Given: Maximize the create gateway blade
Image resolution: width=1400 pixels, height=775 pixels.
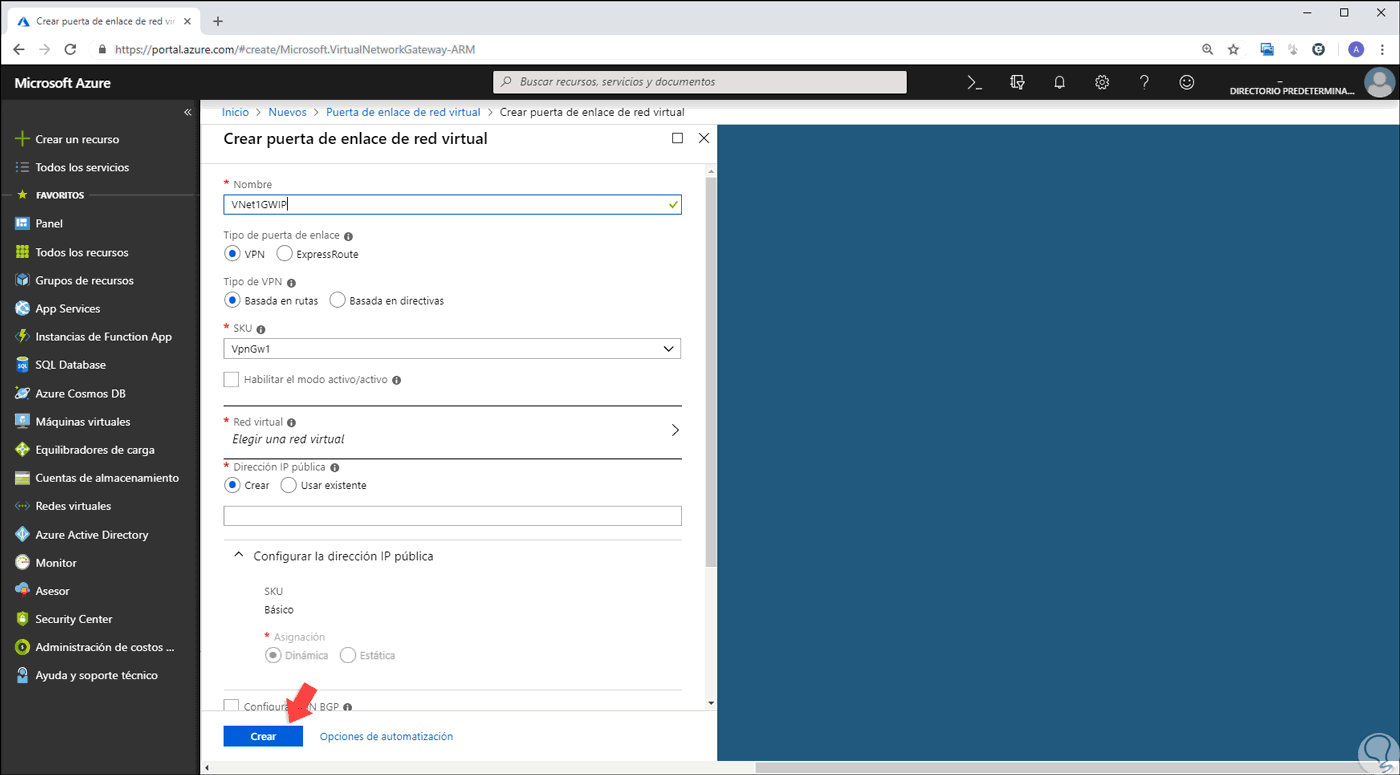Looking at the screenshot, I should [x=677, y=138].
